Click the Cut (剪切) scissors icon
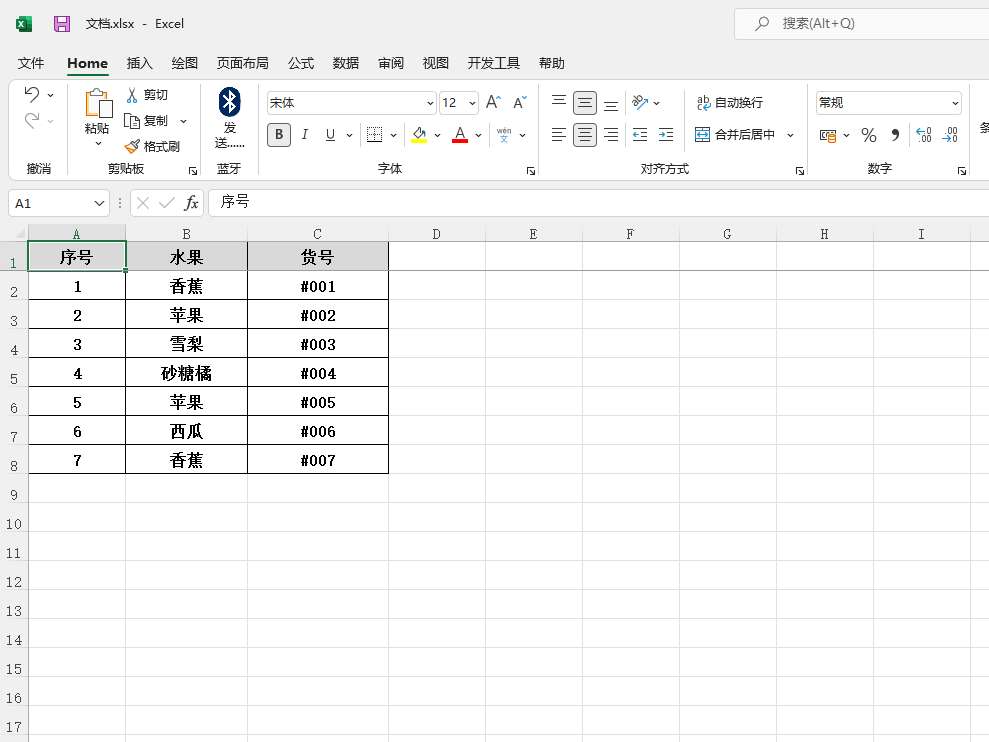 (x=132, y=95)
